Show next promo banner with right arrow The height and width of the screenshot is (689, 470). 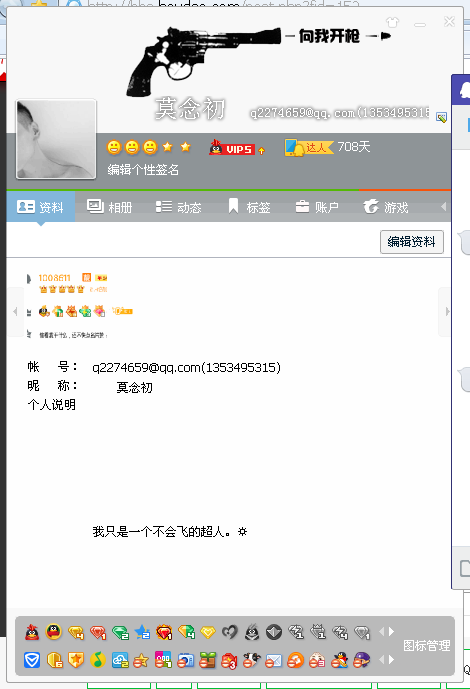pyautogui.click(x=445, y=312)
